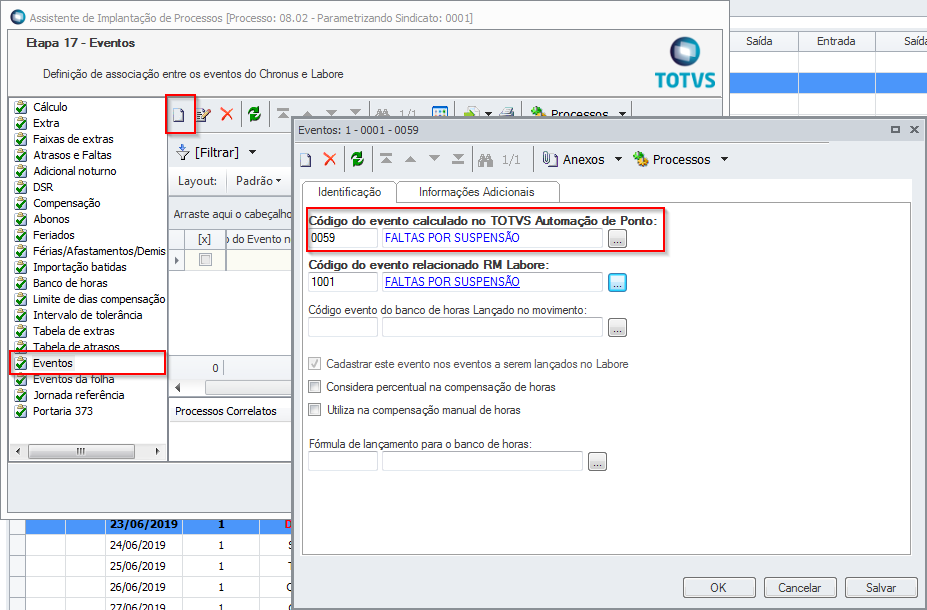
Task: Select Adicional noturno step
Action: click(74, 171)
